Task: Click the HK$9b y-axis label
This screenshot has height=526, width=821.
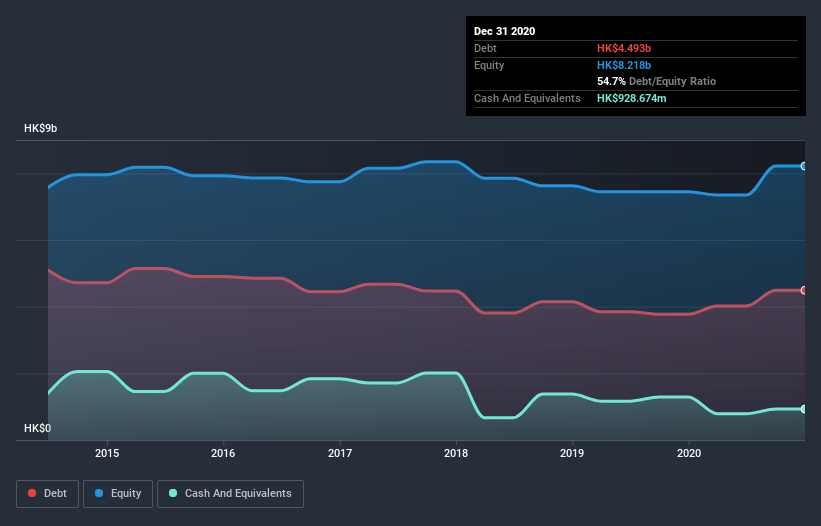Action: click(x=40, y=128)
